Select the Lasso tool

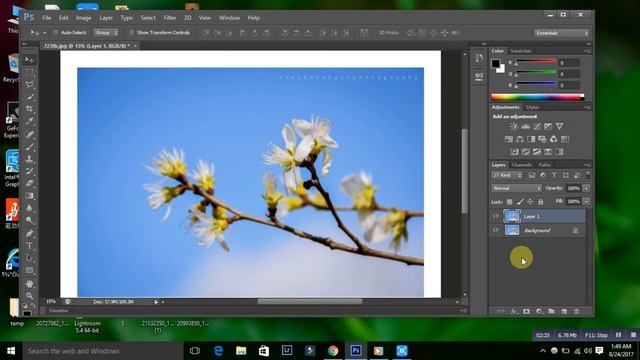(29, 84)
